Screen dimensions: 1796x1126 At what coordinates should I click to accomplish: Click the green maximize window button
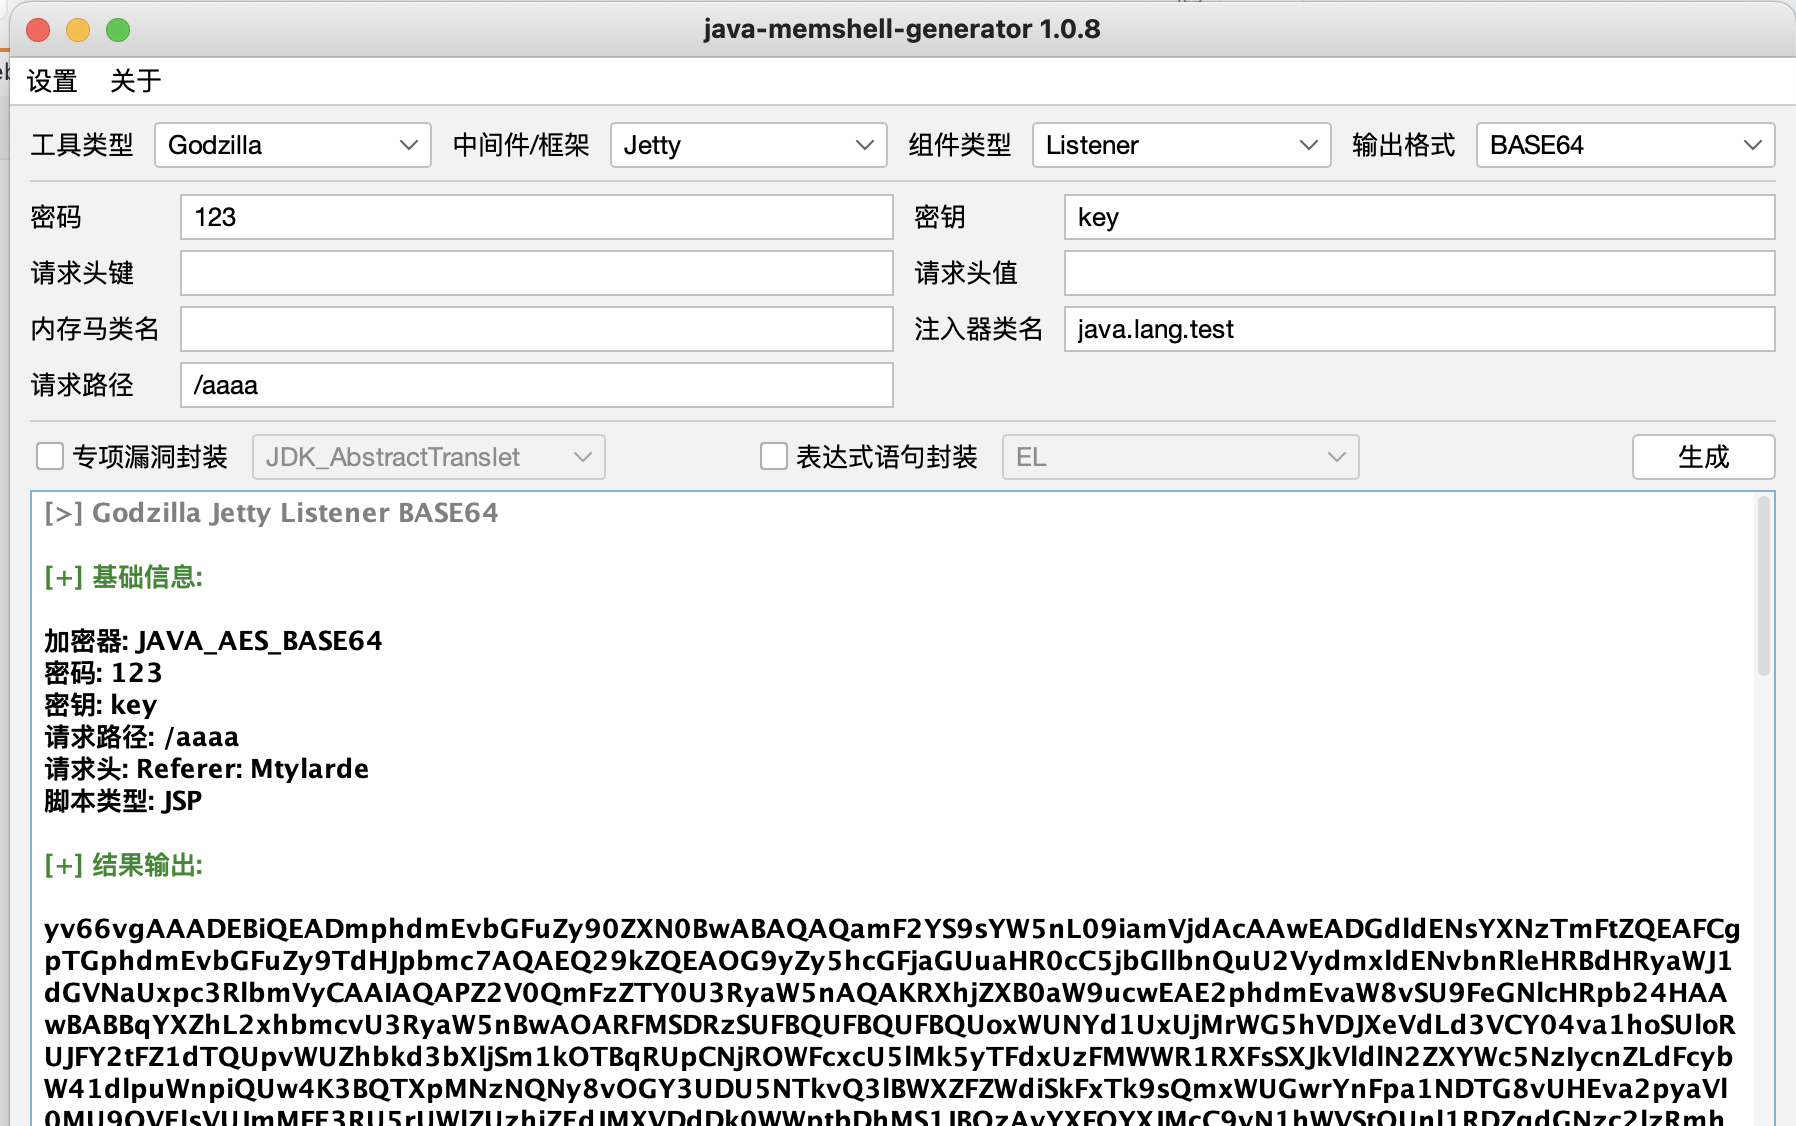[x=118, y=30]
